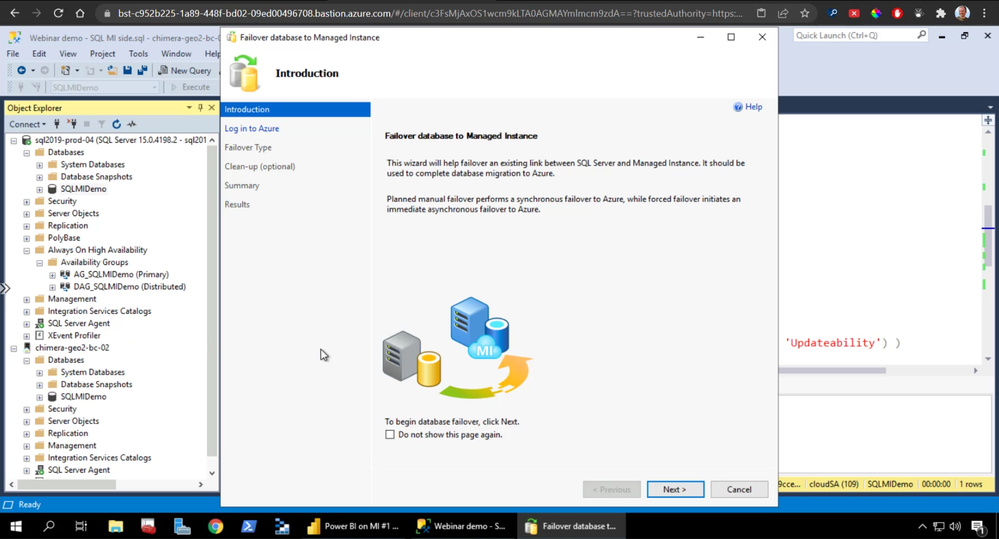Viewport: 999px width, 539px height.
Task: Open Task View on the taskbar
Action: point(81,526)
